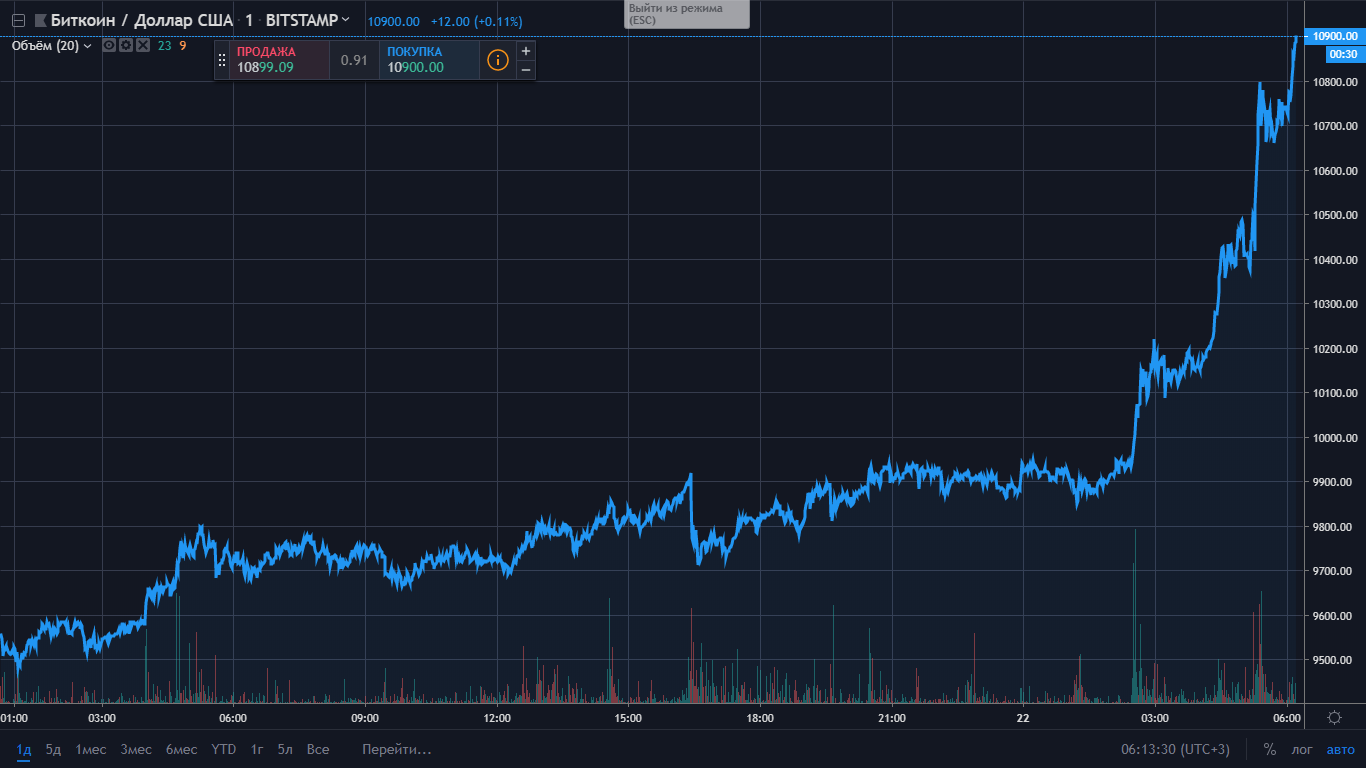This screenshot has width=1366, height=768.
Task: Click the orange Объём value 9 in legend
Action: point(183,45)
